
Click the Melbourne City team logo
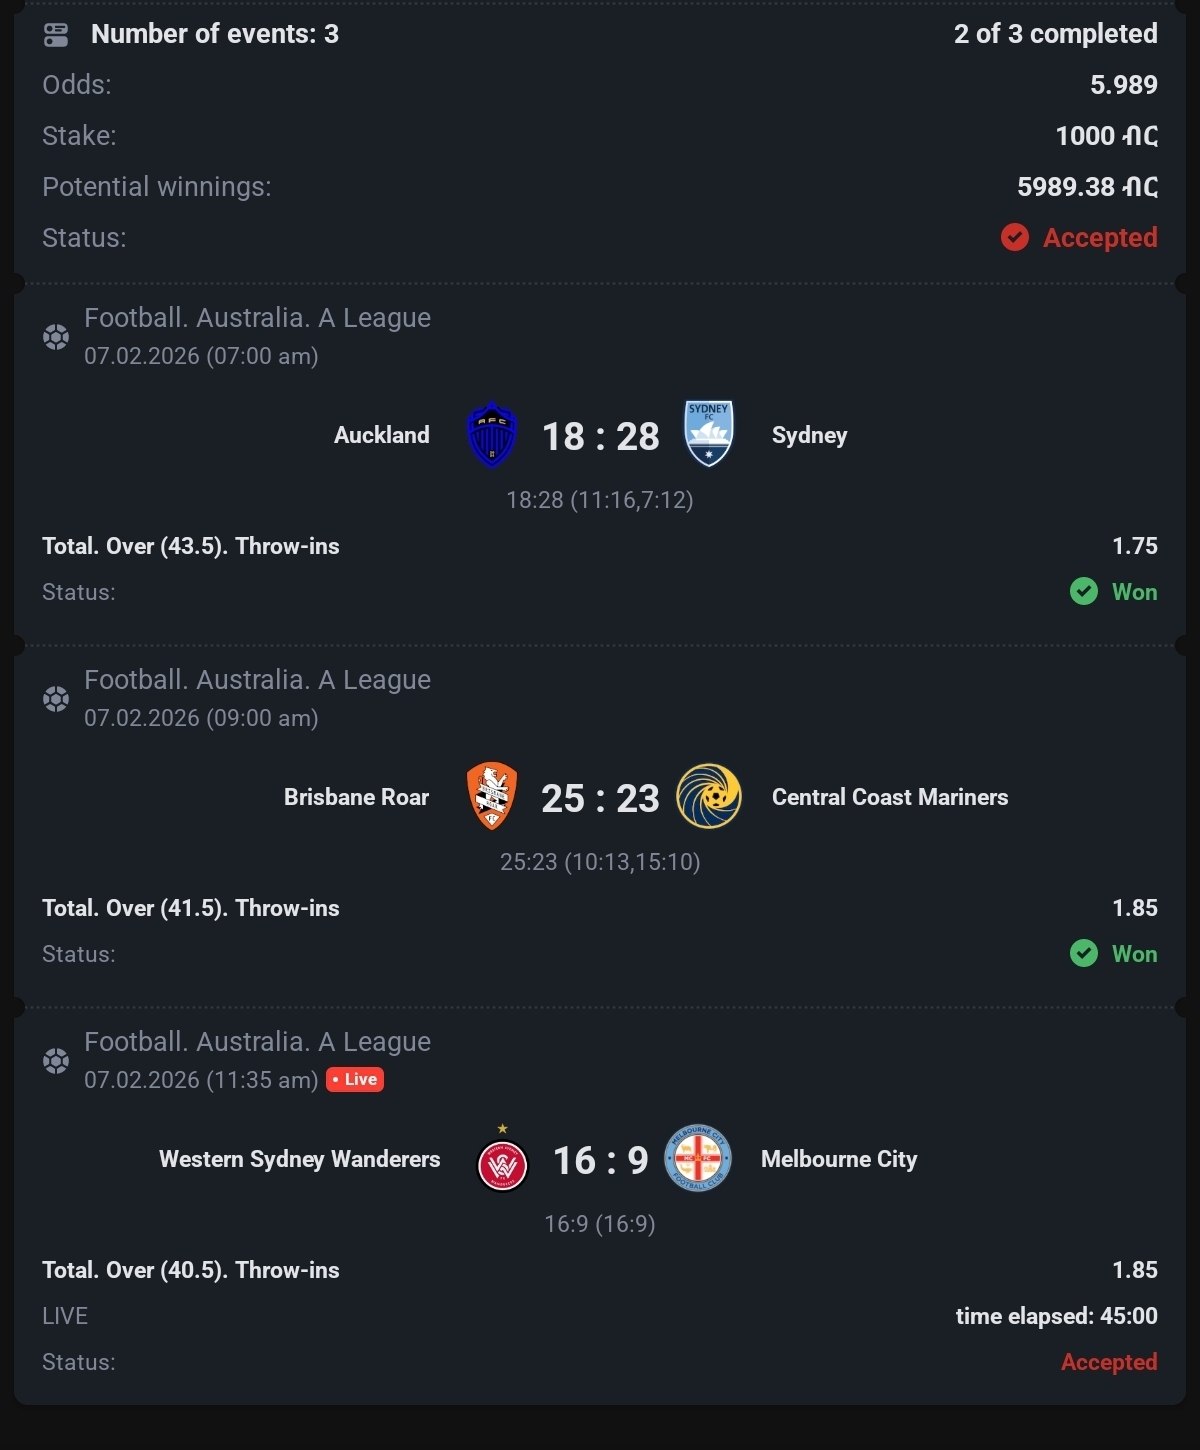coord(698,1159)
